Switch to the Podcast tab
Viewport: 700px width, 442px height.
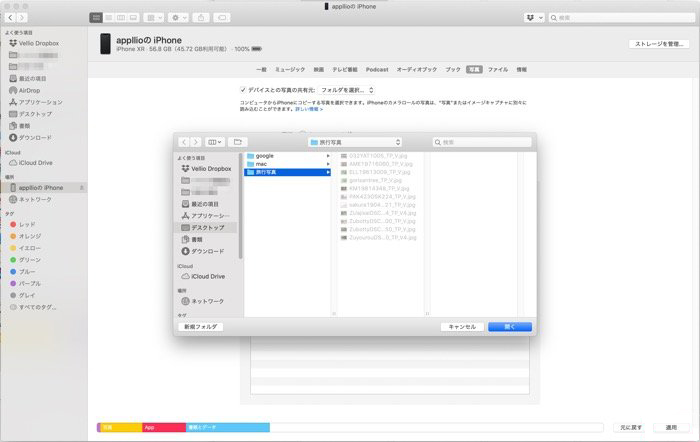(x=377, y=70)
